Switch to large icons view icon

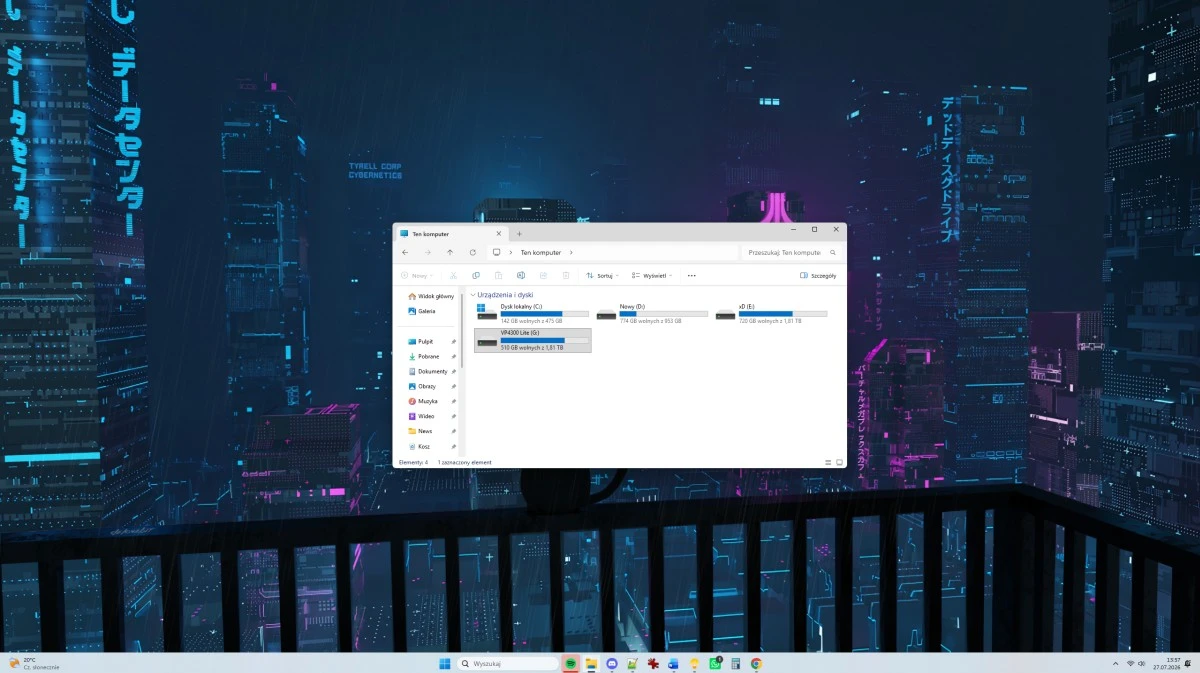coord(839,462)
